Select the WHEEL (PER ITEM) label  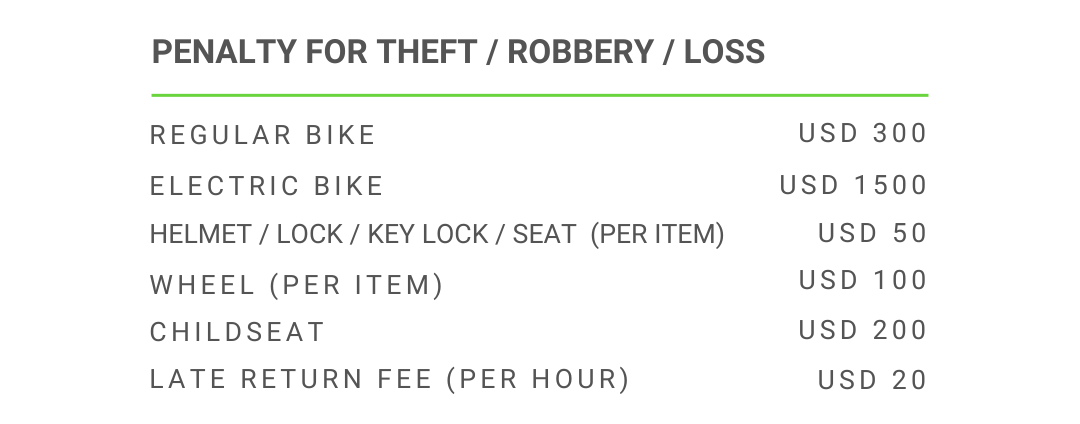[296, 285]
